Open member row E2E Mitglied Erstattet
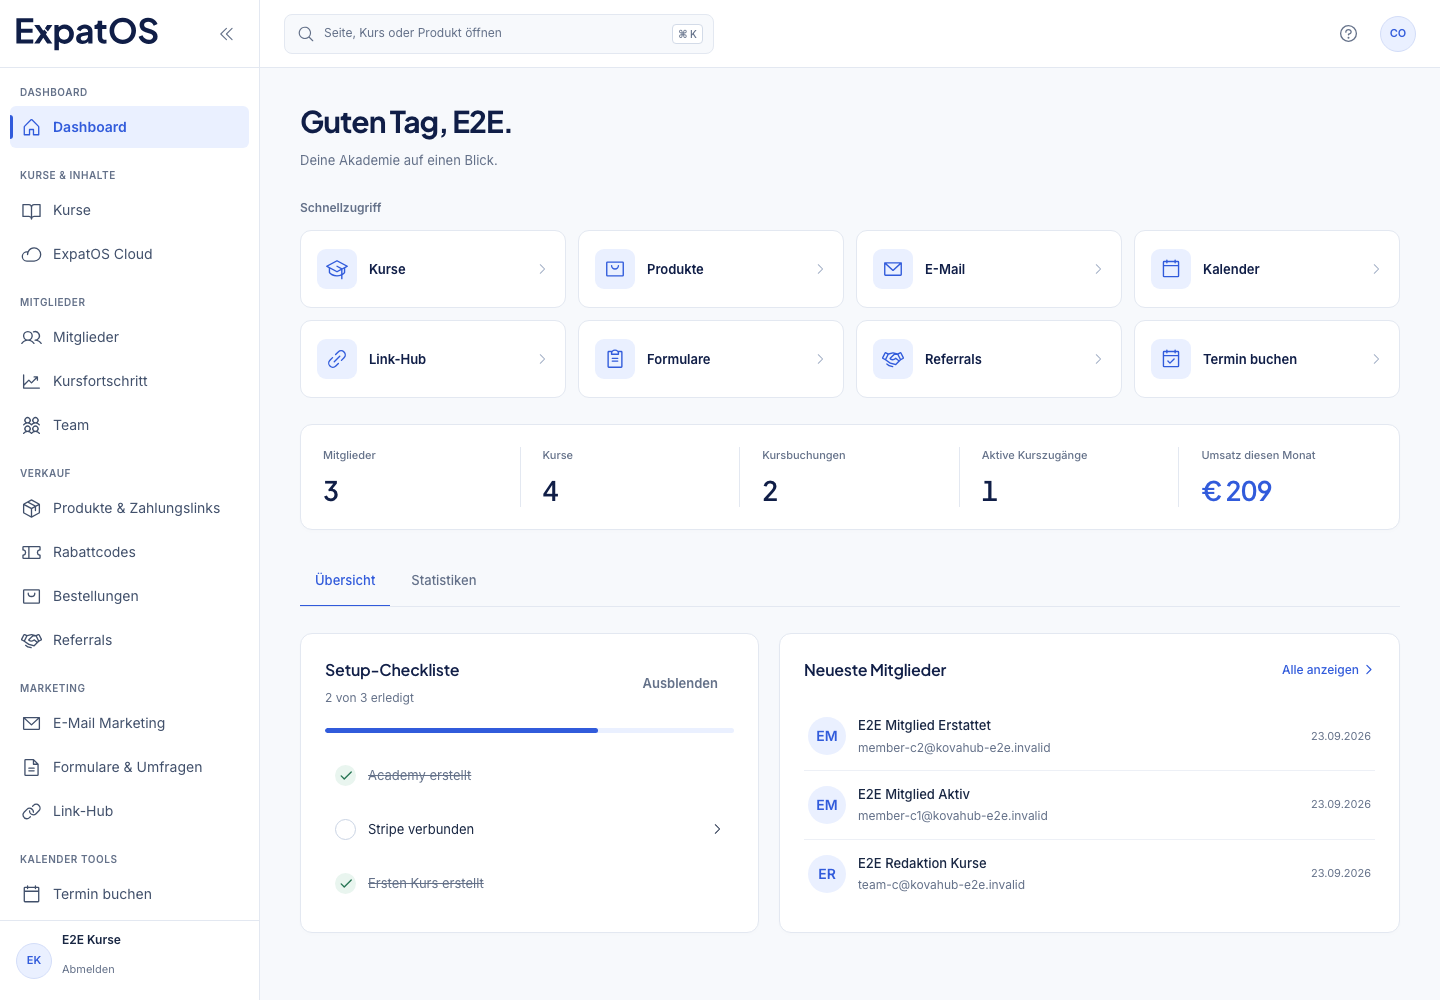This screenshot has width=1440, height=1000. [1089, 736]
